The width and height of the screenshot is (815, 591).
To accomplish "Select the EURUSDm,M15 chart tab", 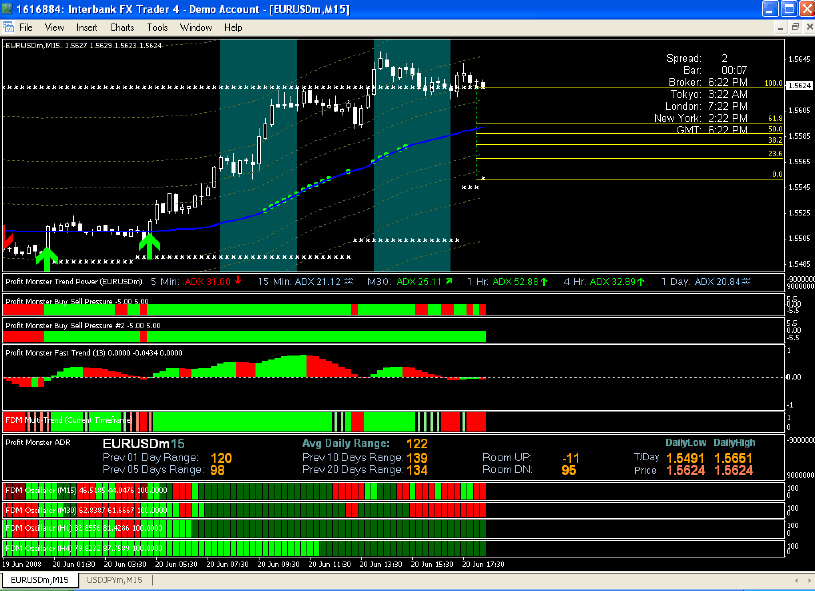I will (40, 580).
